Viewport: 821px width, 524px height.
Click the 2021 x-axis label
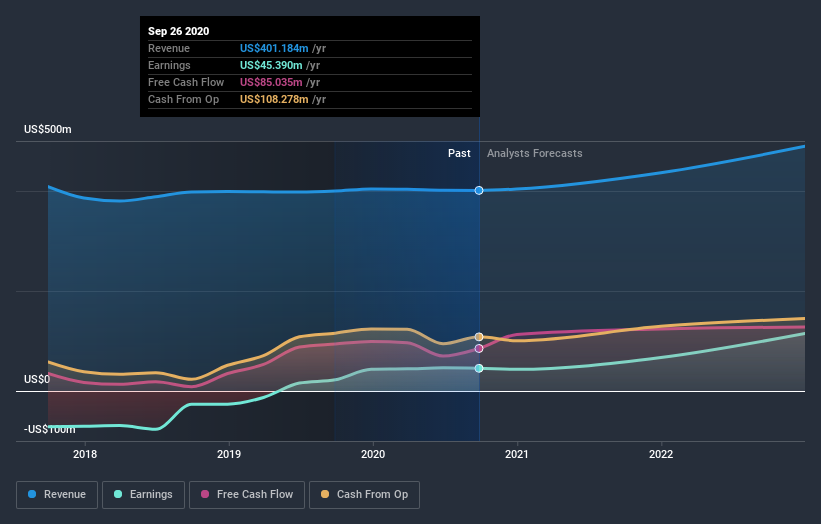pyautogui.click(x=517, y=454)
